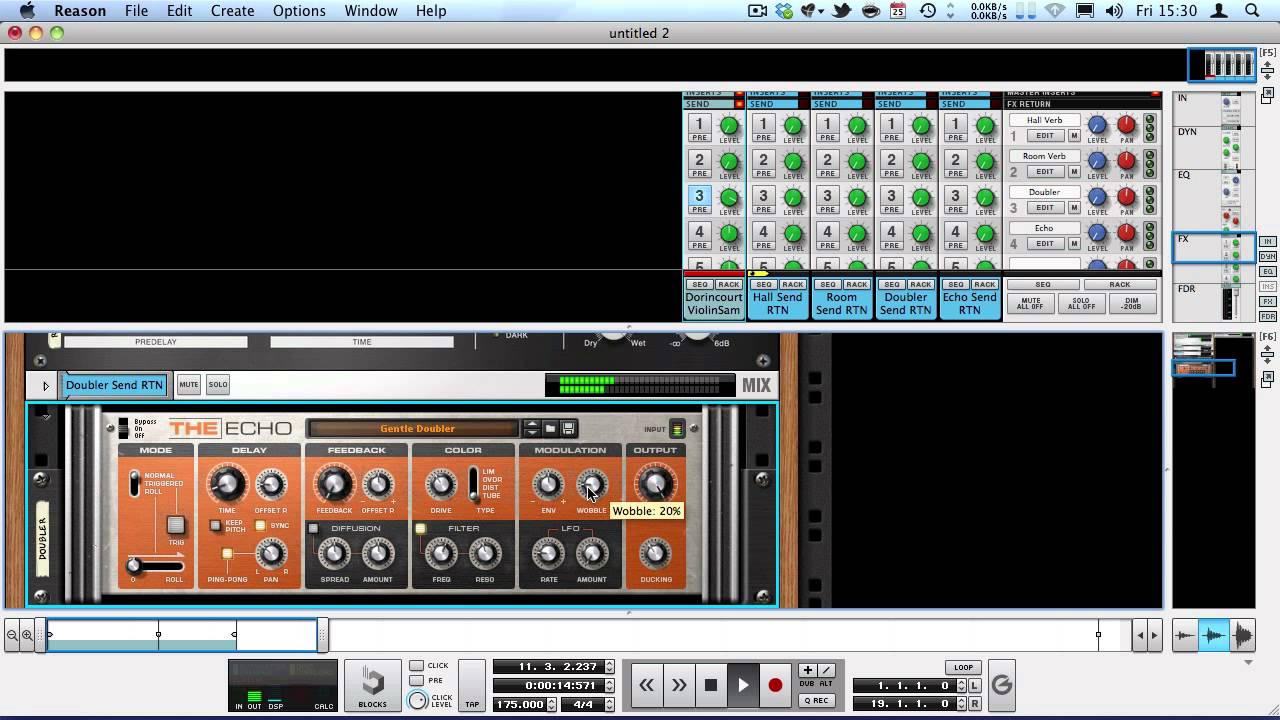The width and height of the screenshot is (1280, 720).
Task: Click Solo All Off in master section
Action: 1082,303
